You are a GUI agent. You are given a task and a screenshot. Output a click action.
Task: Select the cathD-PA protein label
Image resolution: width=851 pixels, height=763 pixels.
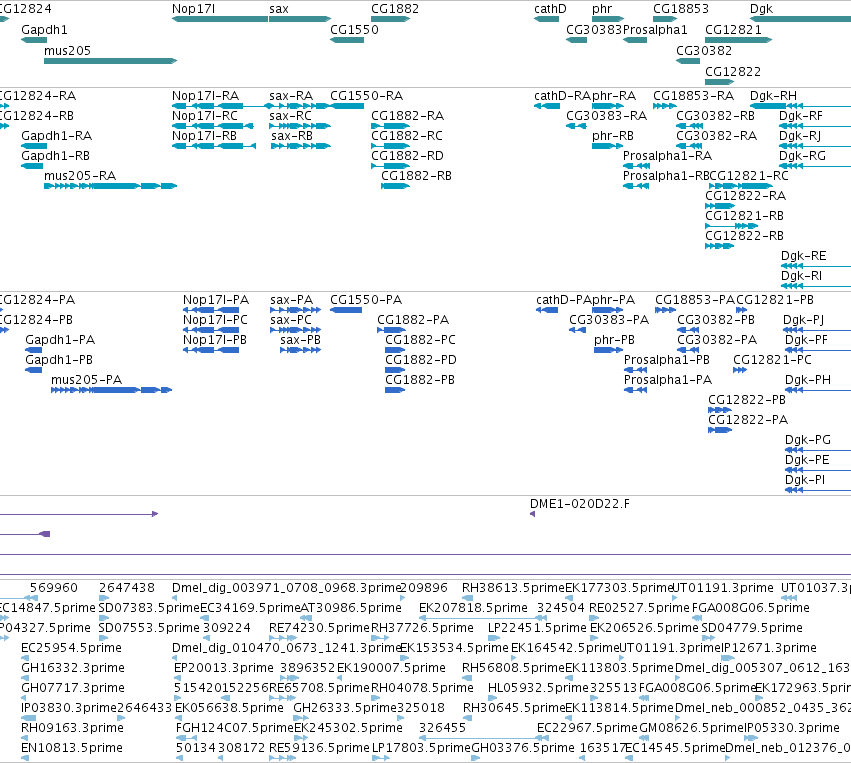tap(563, 300)
